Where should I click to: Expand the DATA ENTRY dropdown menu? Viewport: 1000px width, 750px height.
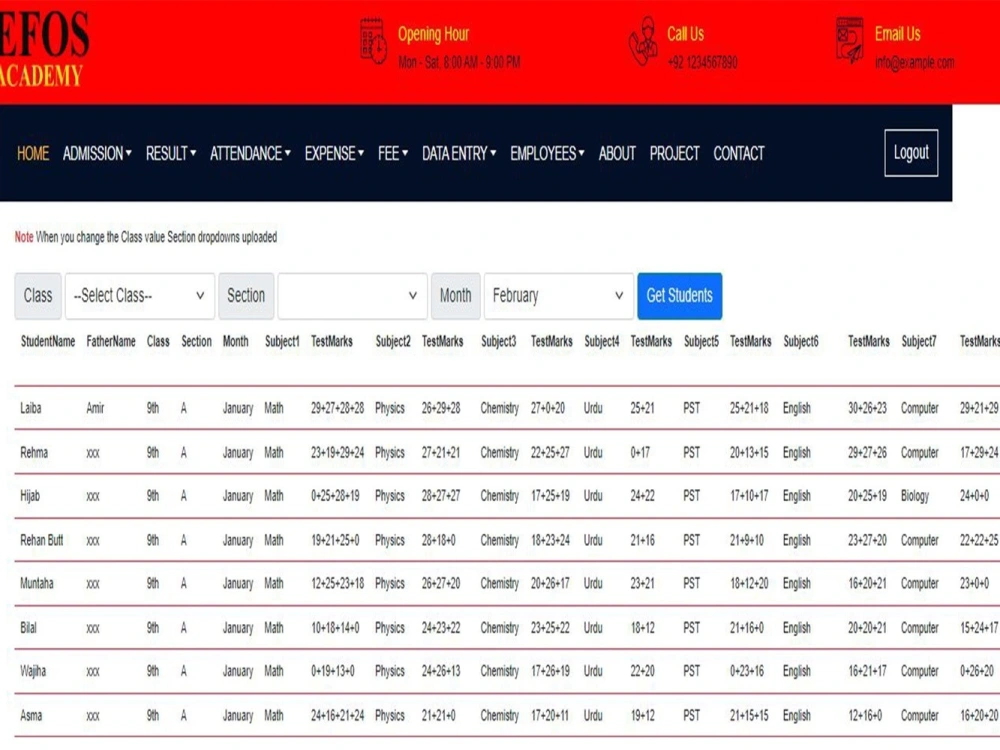coord(459,154)
